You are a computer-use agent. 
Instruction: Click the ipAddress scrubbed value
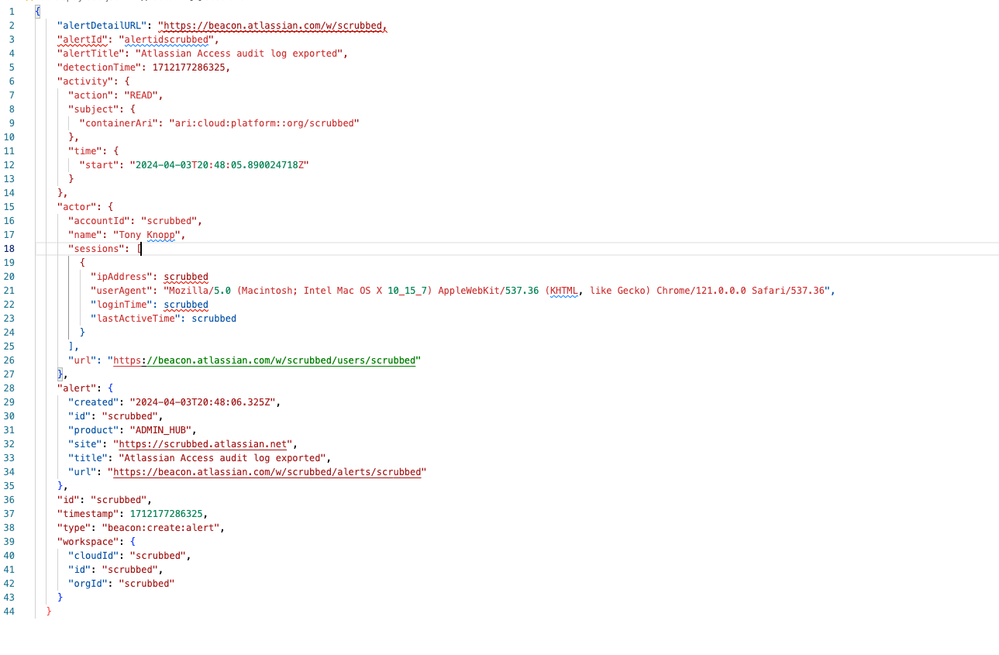pyautogui.click(x=186, y=277)
